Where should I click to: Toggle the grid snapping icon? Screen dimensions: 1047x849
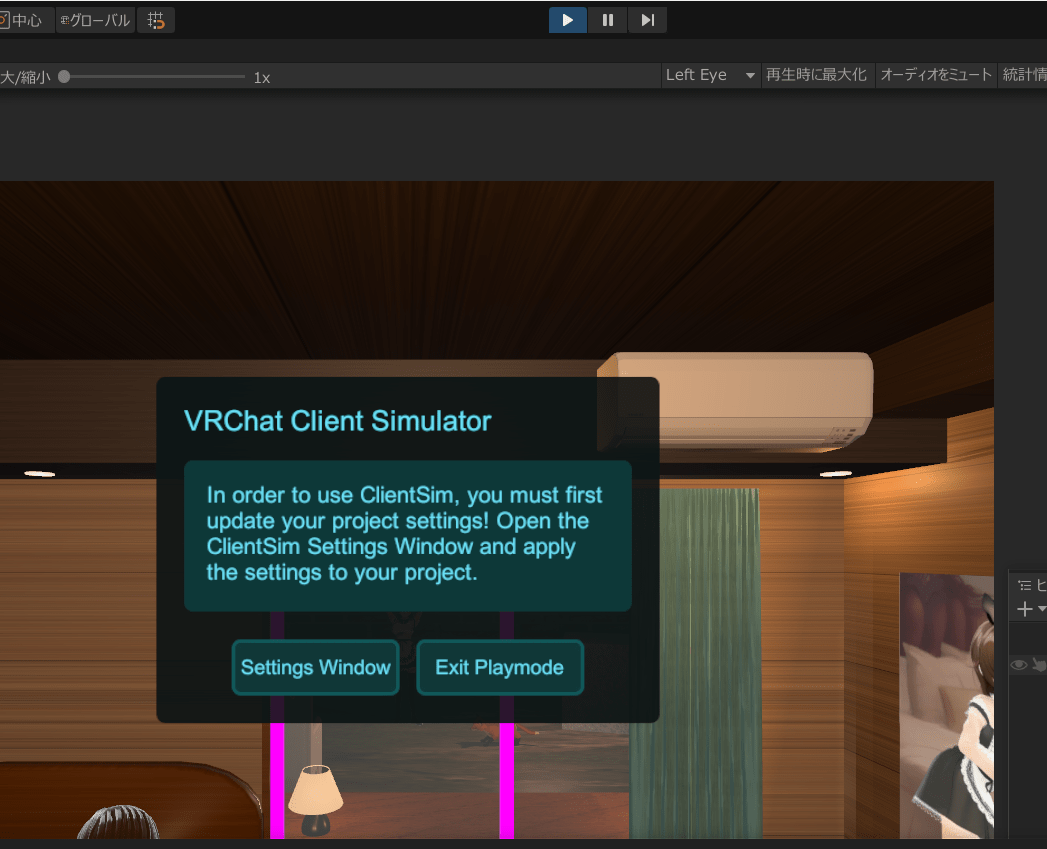click(x=156, y=20)
